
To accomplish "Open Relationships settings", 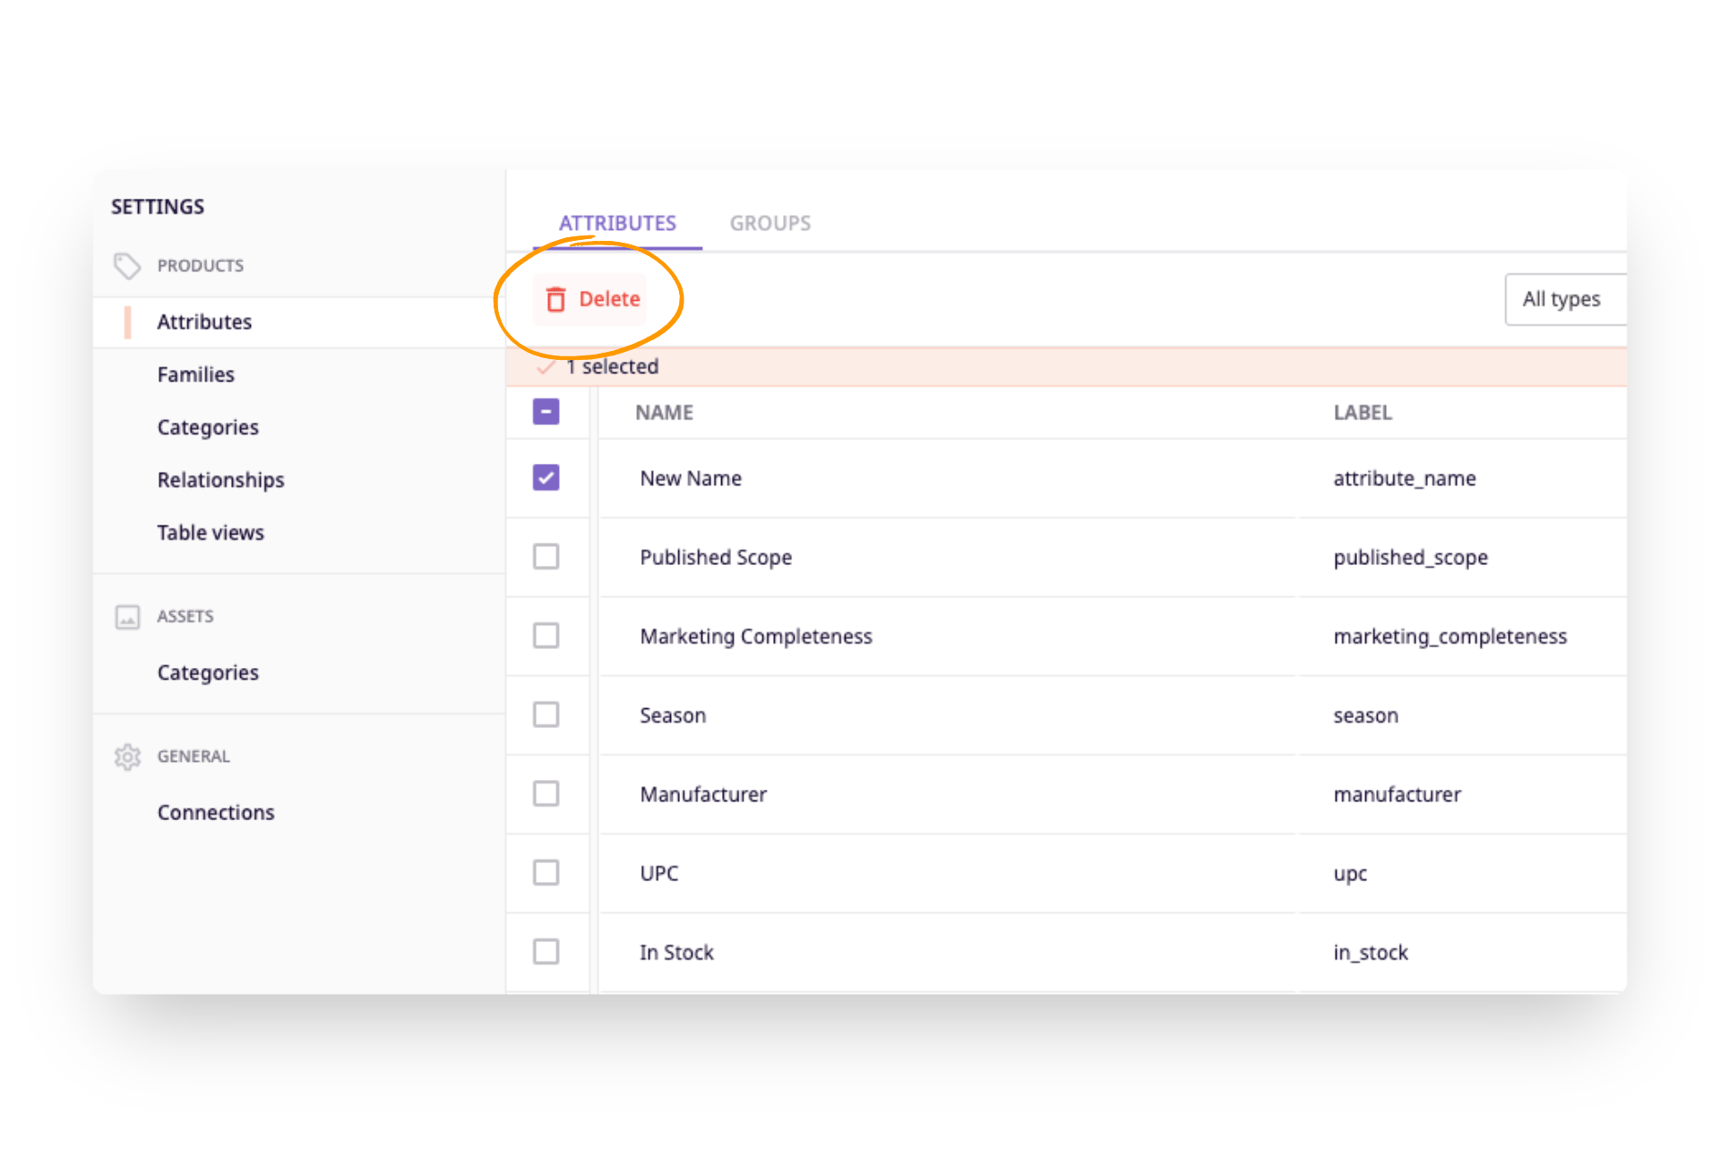I will pyautogui.click(x=220, y=479).
